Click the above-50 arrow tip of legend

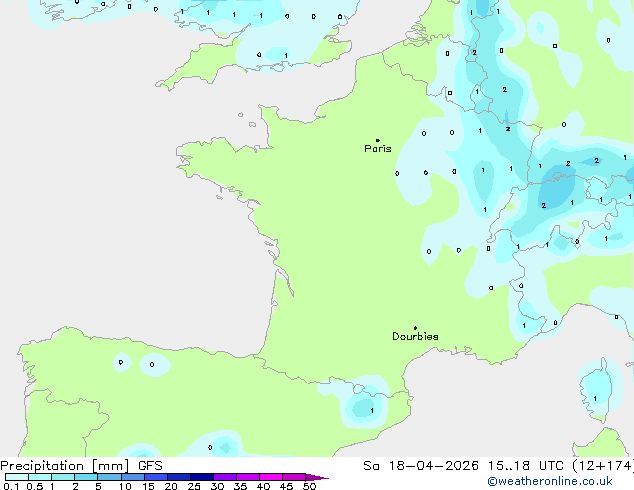coord(317,477)
